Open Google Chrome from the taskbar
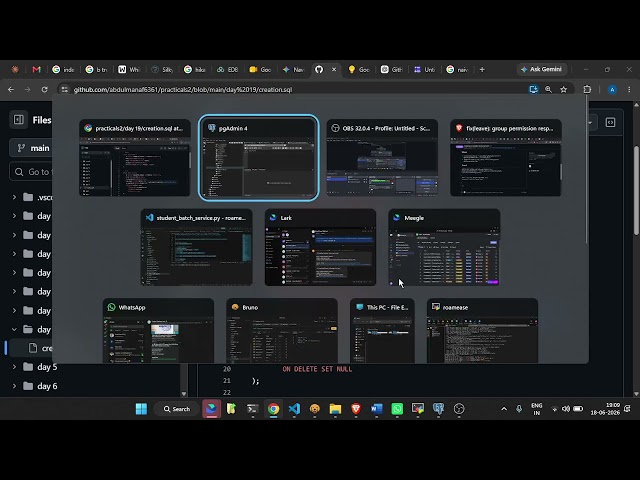Image resolution: width=640 pixels, height=480 pixels. [x=273, y=409]
